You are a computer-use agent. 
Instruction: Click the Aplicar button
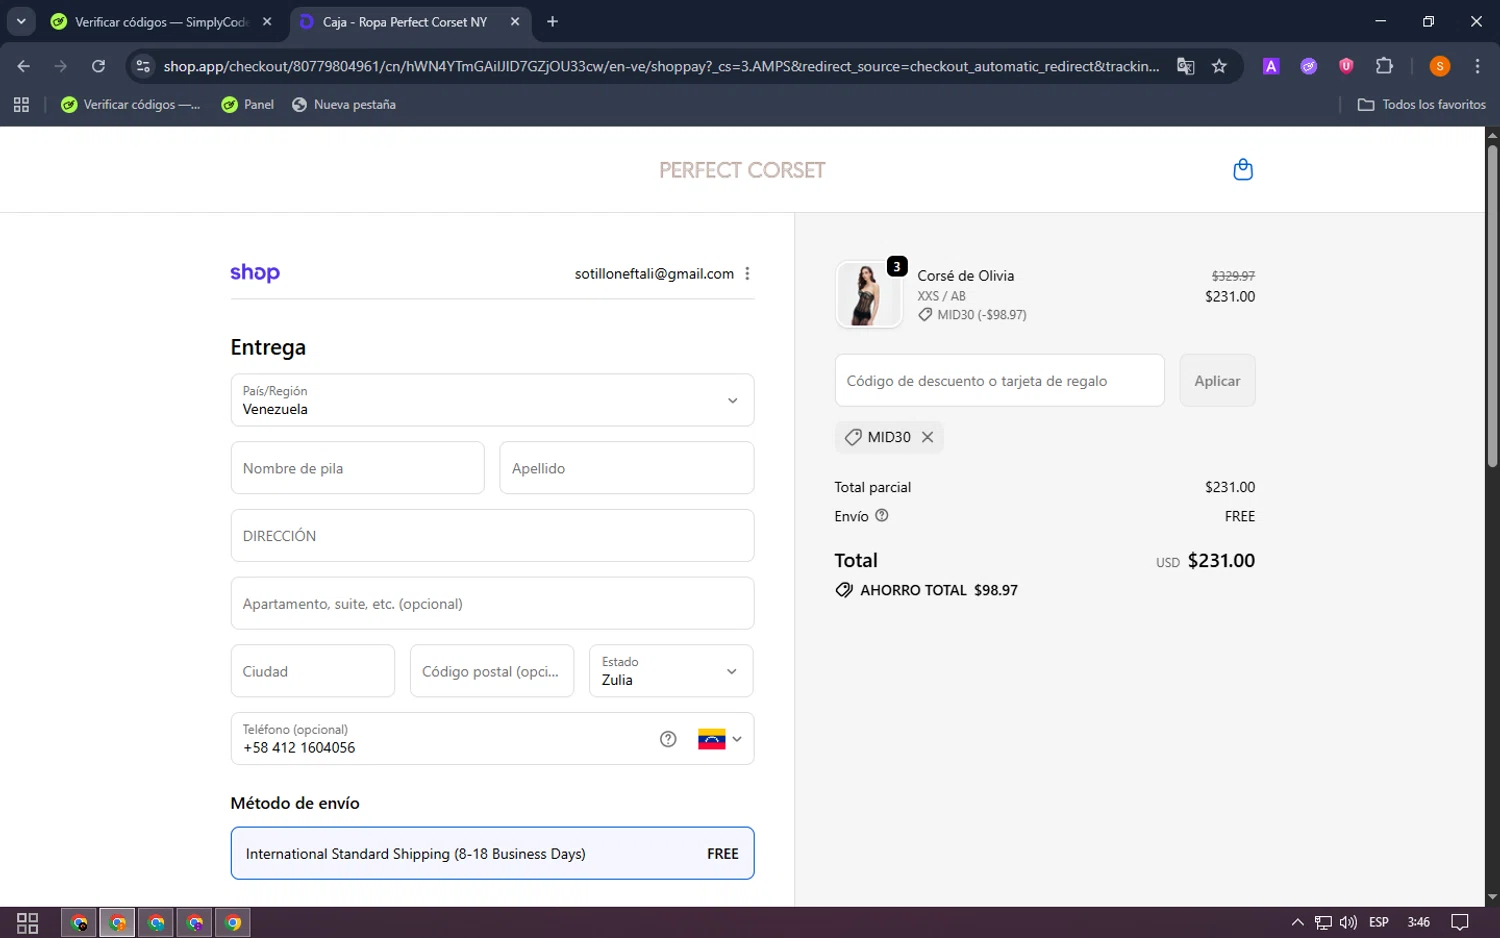[x=1217, y=380]
